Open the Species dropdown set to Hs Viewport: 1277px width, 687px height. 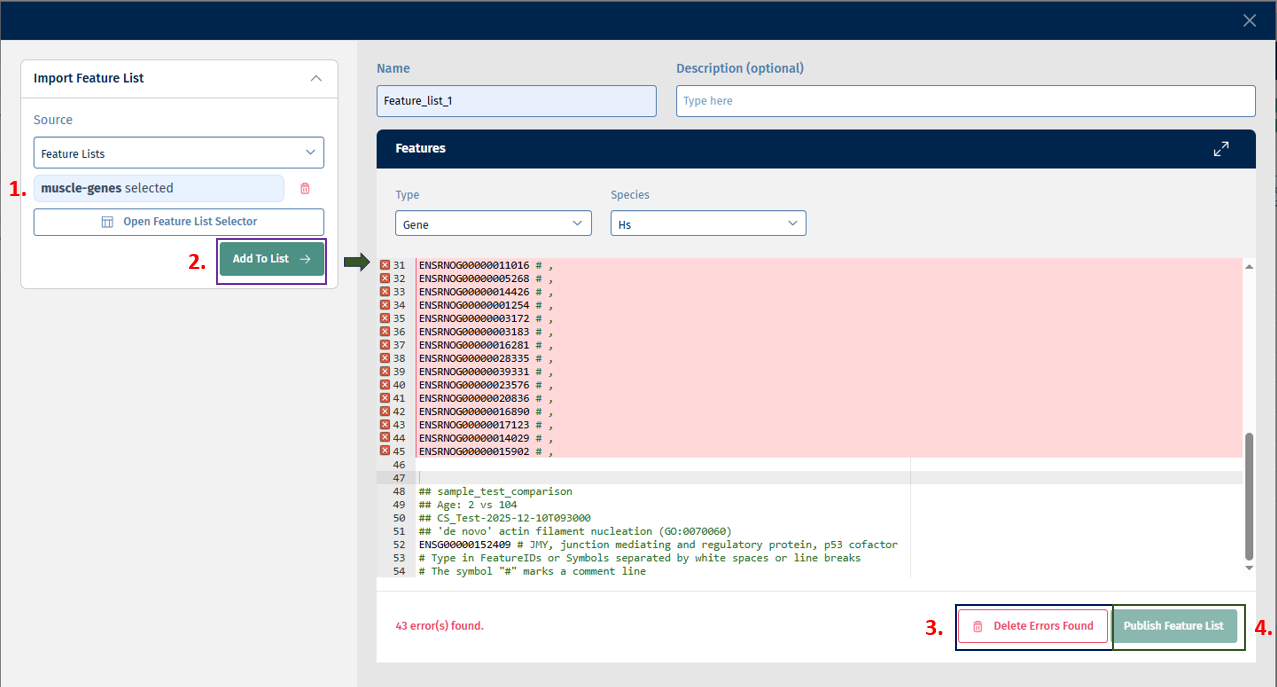coord(708,224)
